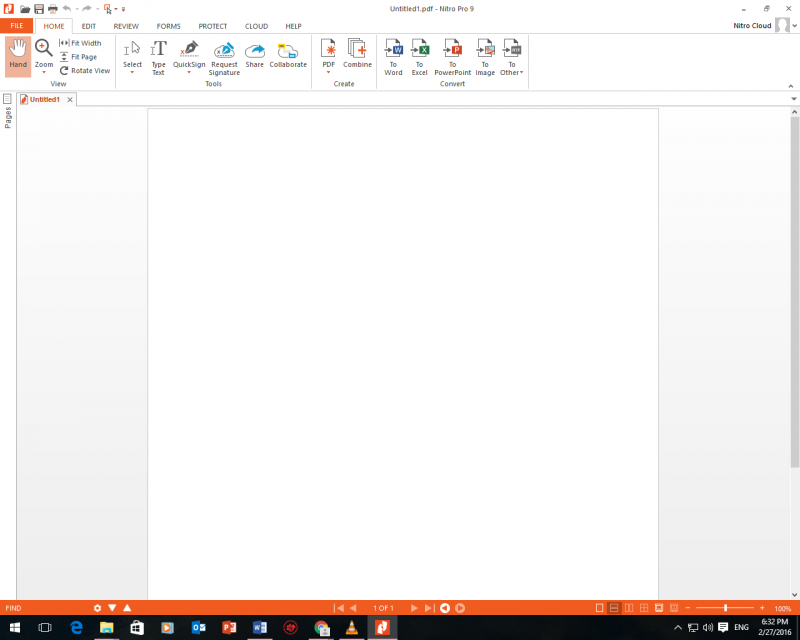Click the HOME ribbon tab
The image size is (800, 640).
[x=54, y=26]
